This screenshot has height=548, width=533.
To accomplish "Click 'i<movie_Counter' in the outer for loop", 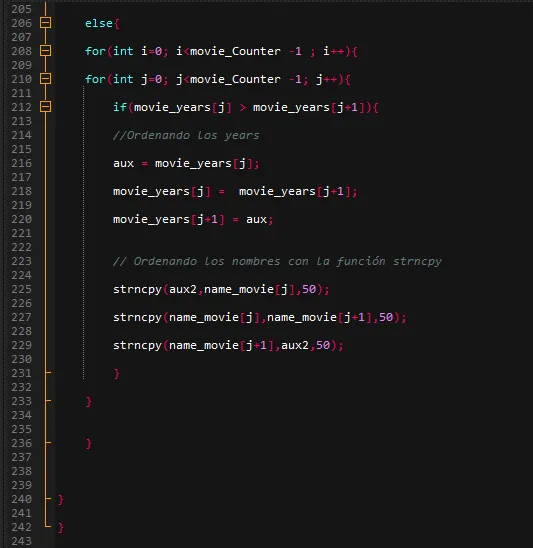I will (228, 51).
